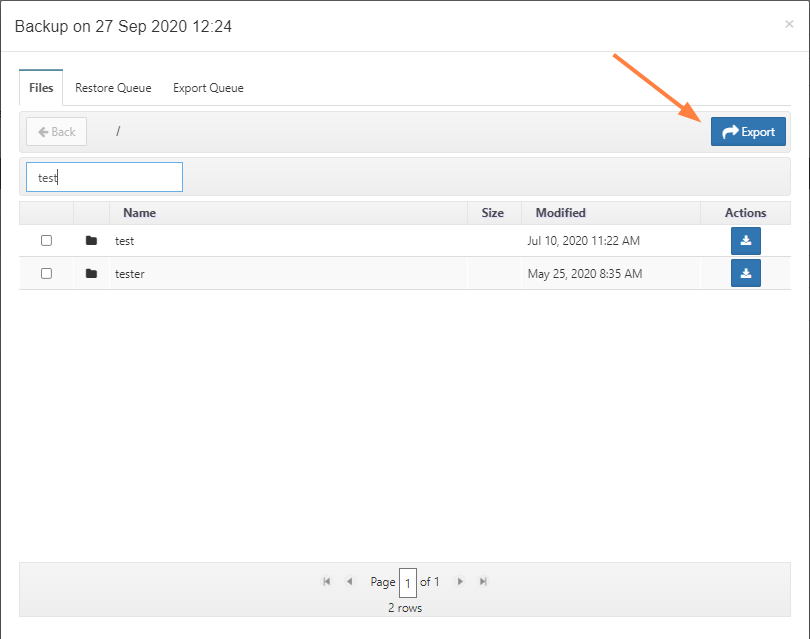Screen dimensions: 810x639
Task: Click the page number input box
Action: click(x=408, y=582)
